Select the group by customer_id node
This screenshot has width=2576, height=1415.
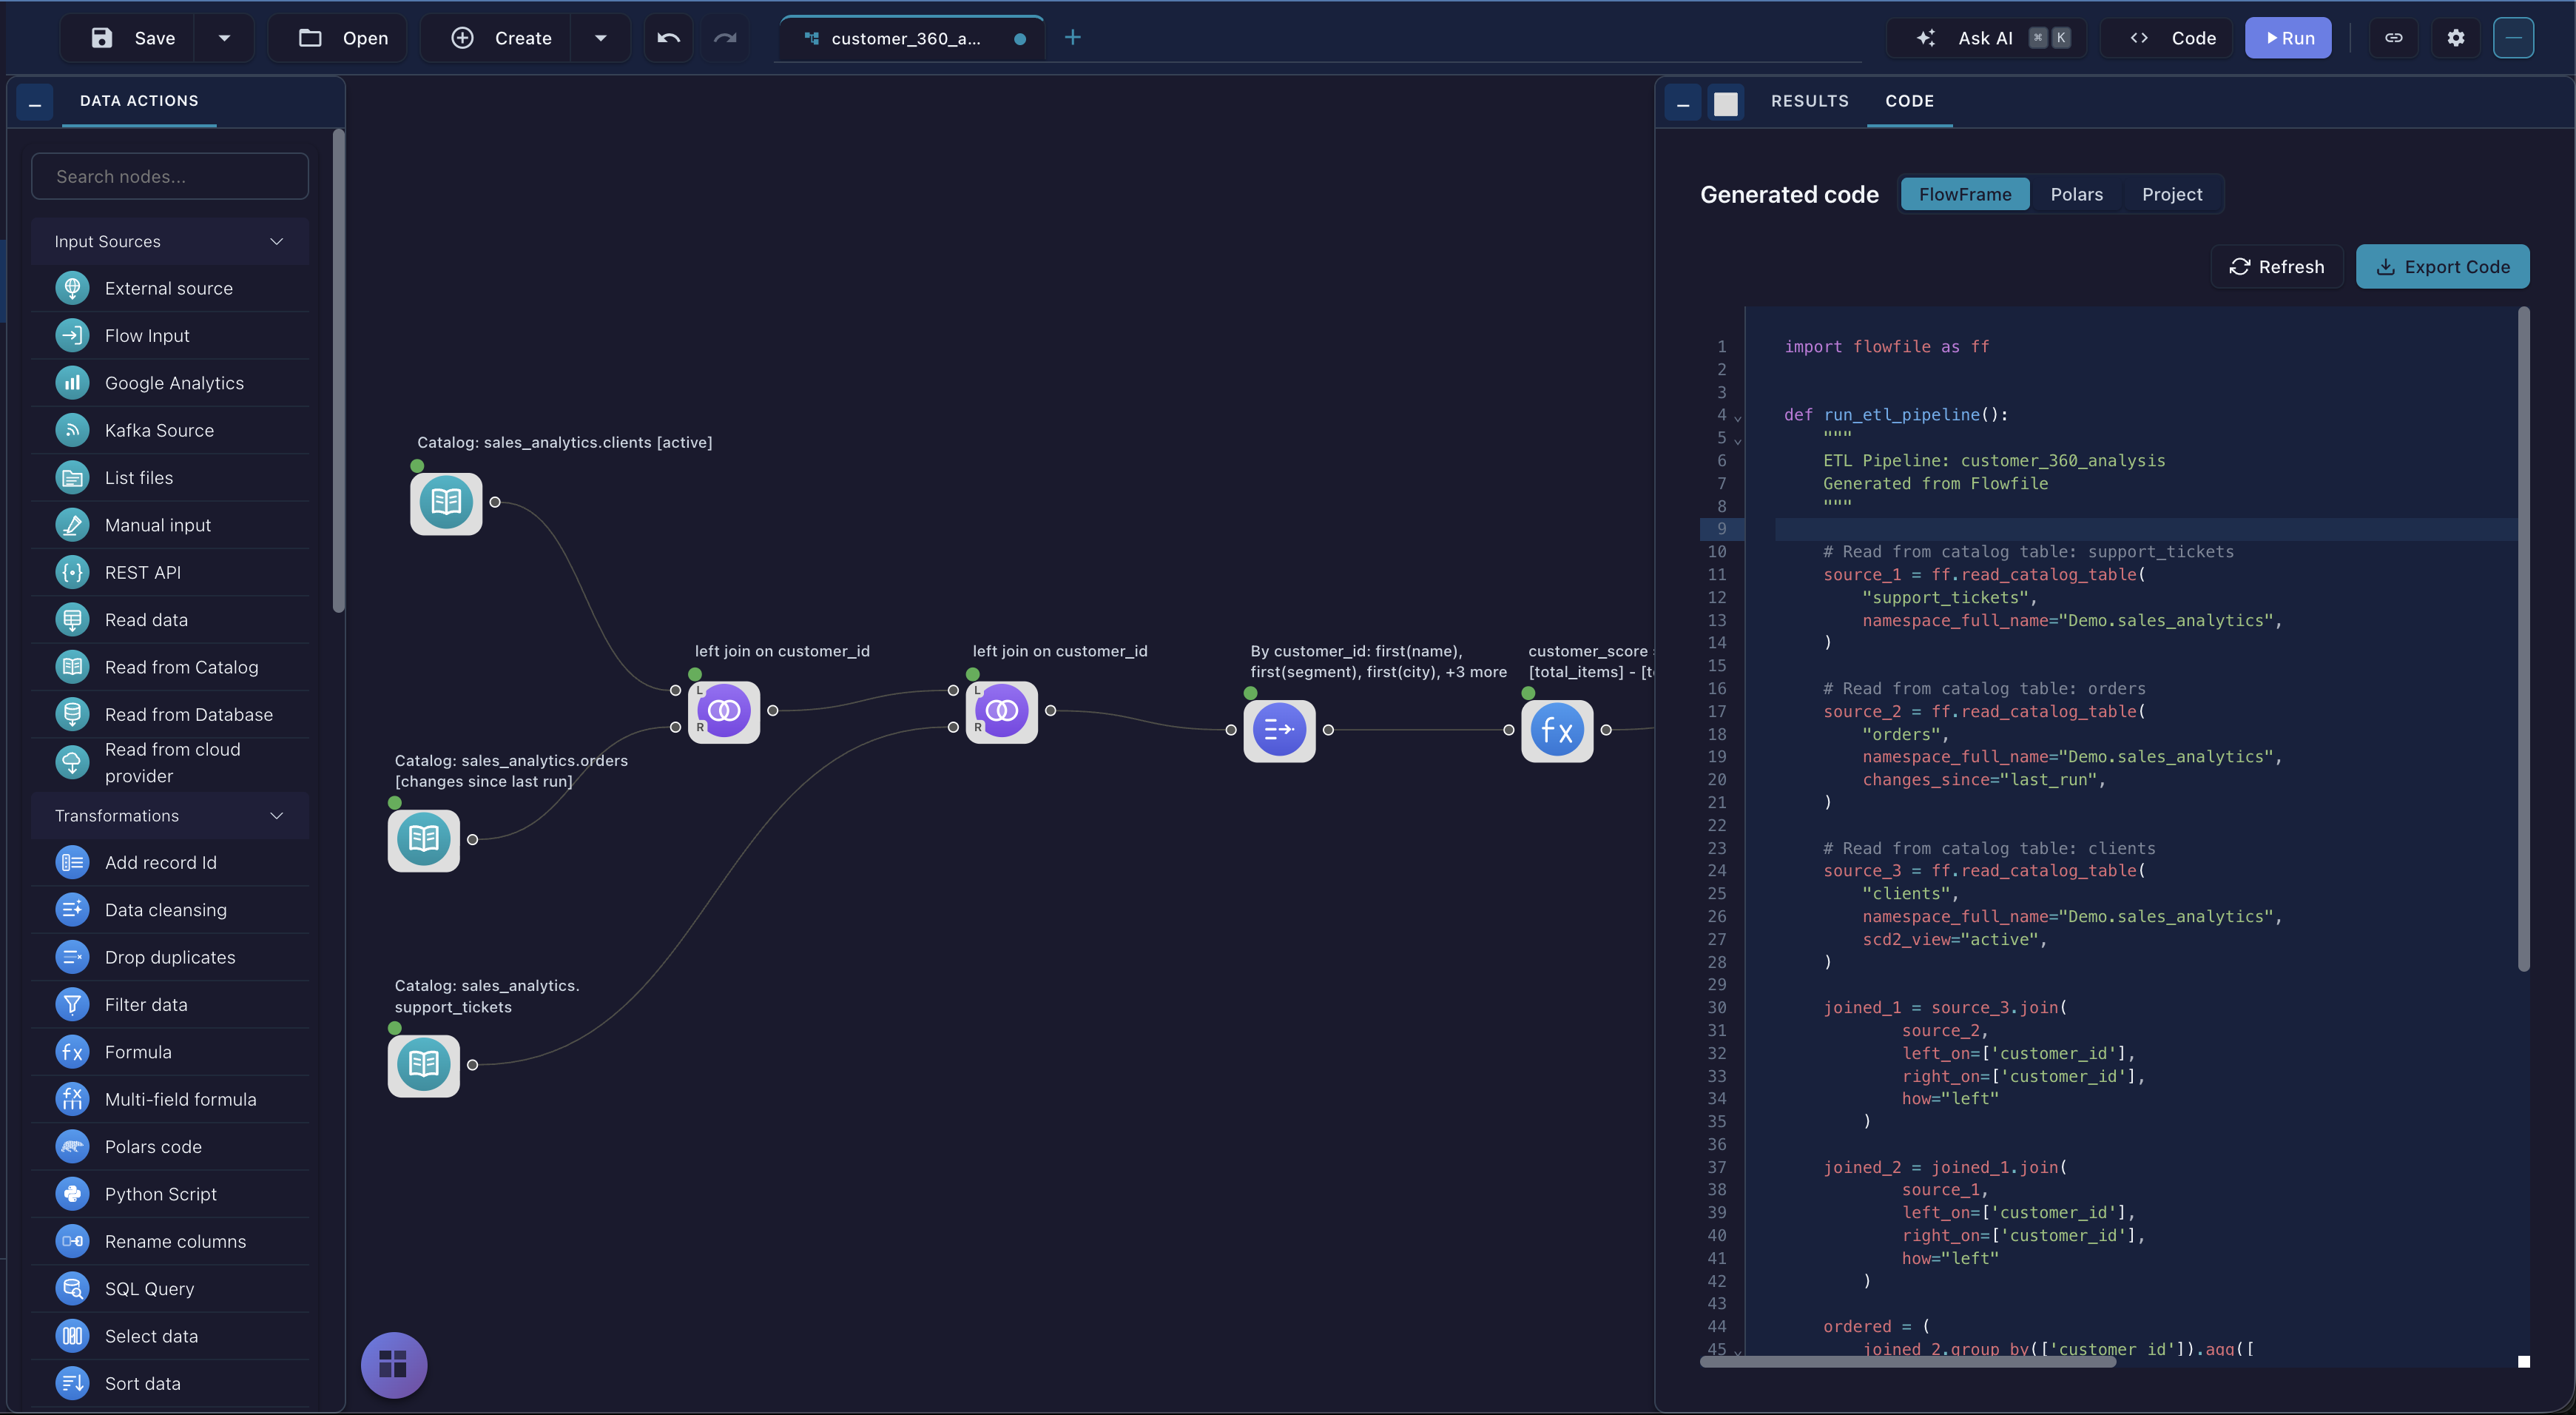coord(1279,730)
